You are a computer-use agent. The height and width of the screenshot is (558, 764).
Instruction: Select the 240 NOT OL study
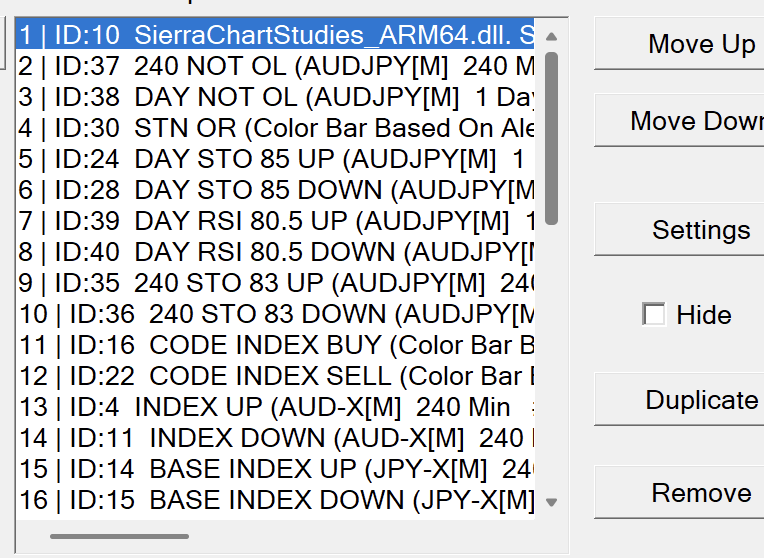tap(275, 67)
